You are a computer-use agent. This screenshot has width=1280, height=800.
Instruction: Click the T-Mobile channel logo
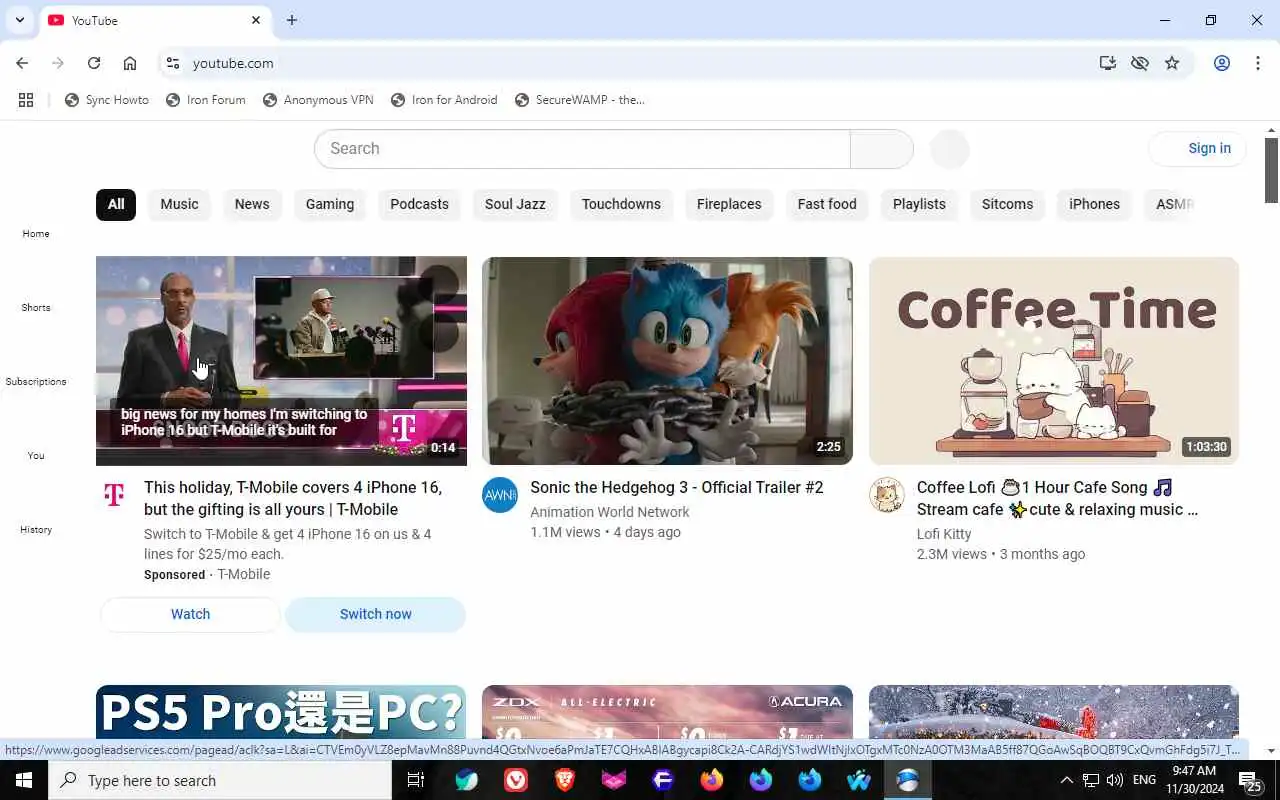point(114,495)
